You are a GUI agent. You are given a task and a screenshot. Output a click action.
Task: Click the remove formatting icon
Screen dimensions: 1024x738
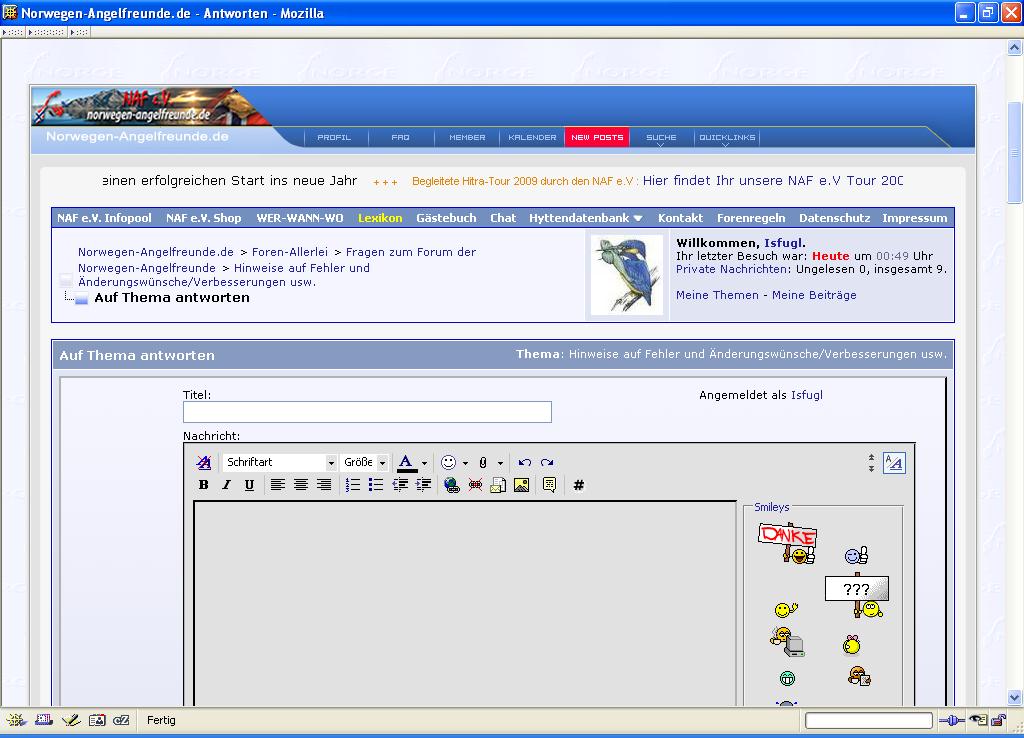(x=204, y=462)
